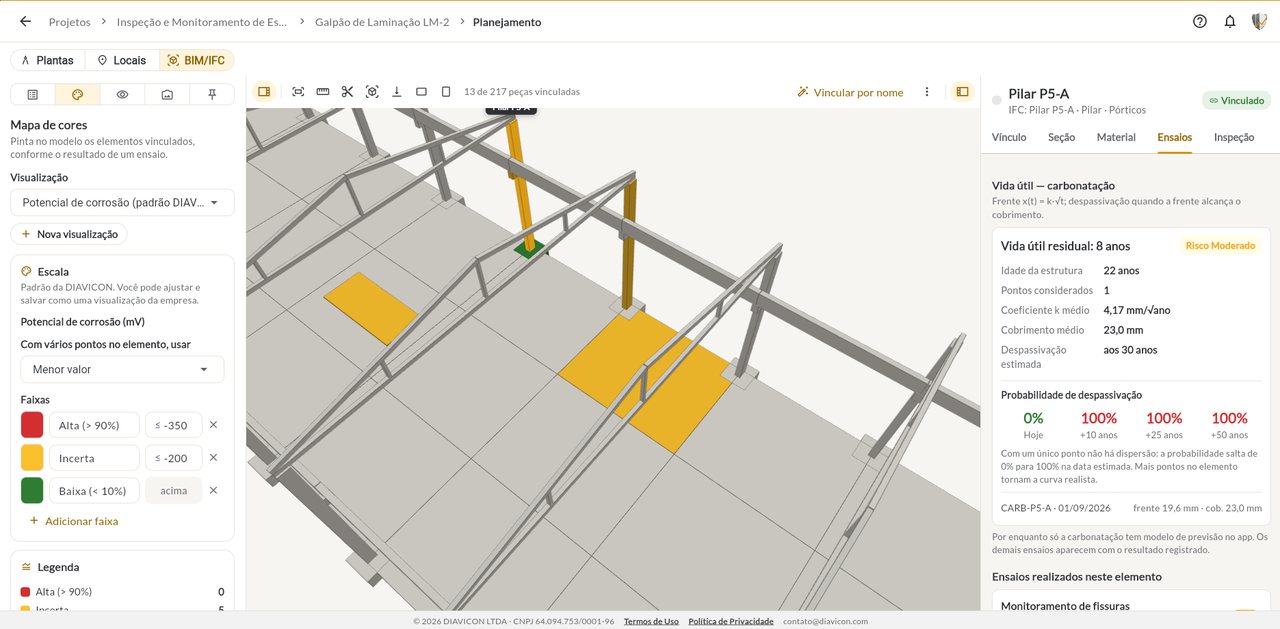Edit the Baixa (< 10%) label field
The width and height of the screenshot is (1280, 629).
pyautogui.click(x=94, y=490)
